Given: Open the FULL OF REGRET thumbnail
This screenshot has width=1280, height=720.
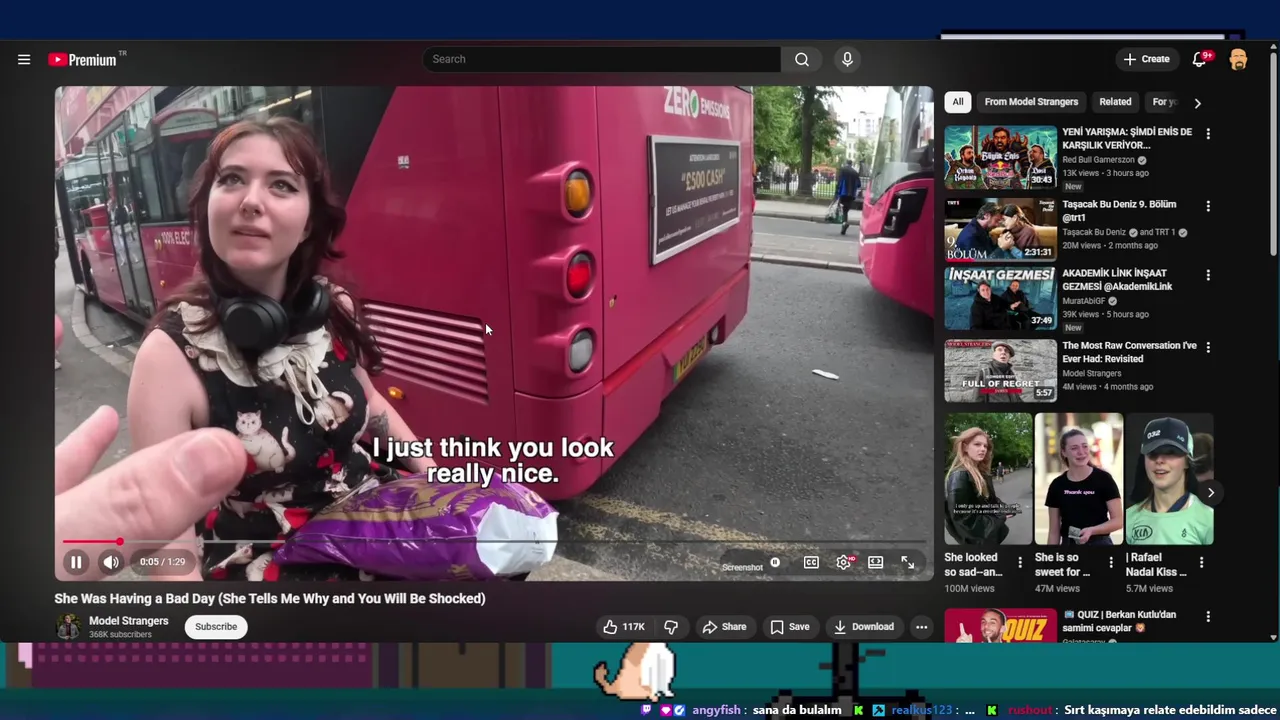Looking at the screenshot, I should [x=1000, y=370].
